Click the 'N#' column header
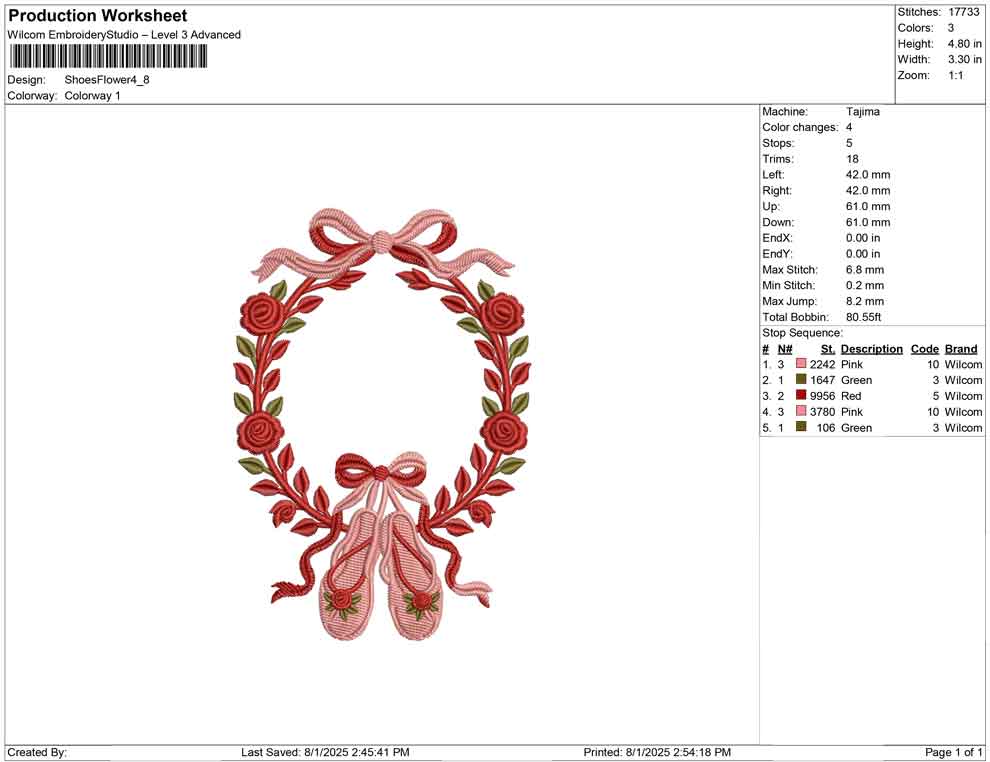990x762 pixels. coord(785,349)
